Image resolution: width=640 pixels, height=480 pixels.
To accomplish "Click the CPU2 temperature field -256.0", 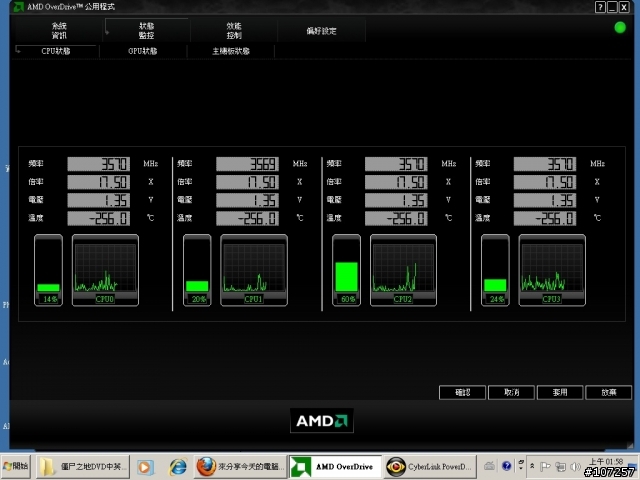I will coord(396,218).
